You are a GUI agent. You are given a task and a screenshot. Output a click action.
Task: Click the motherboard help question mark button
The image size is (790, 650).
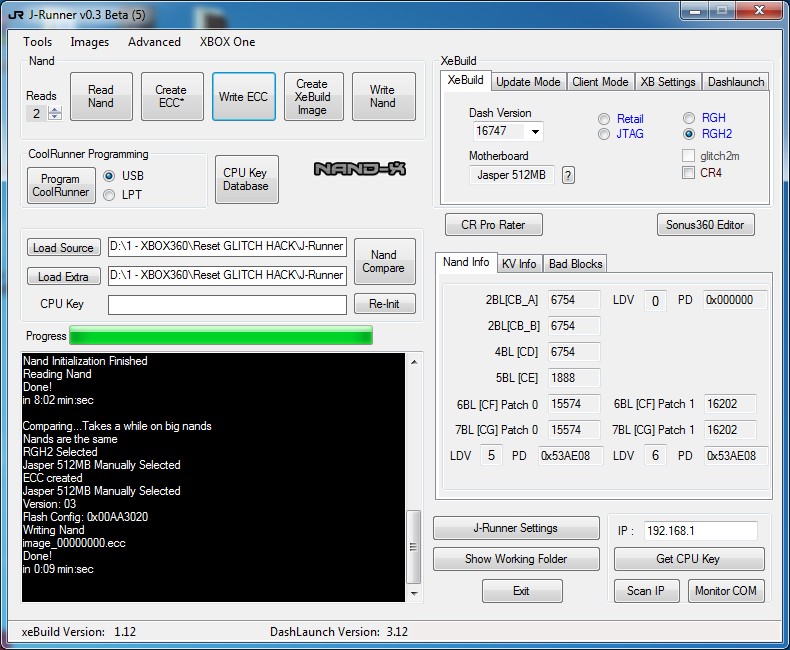coord(568,176)
